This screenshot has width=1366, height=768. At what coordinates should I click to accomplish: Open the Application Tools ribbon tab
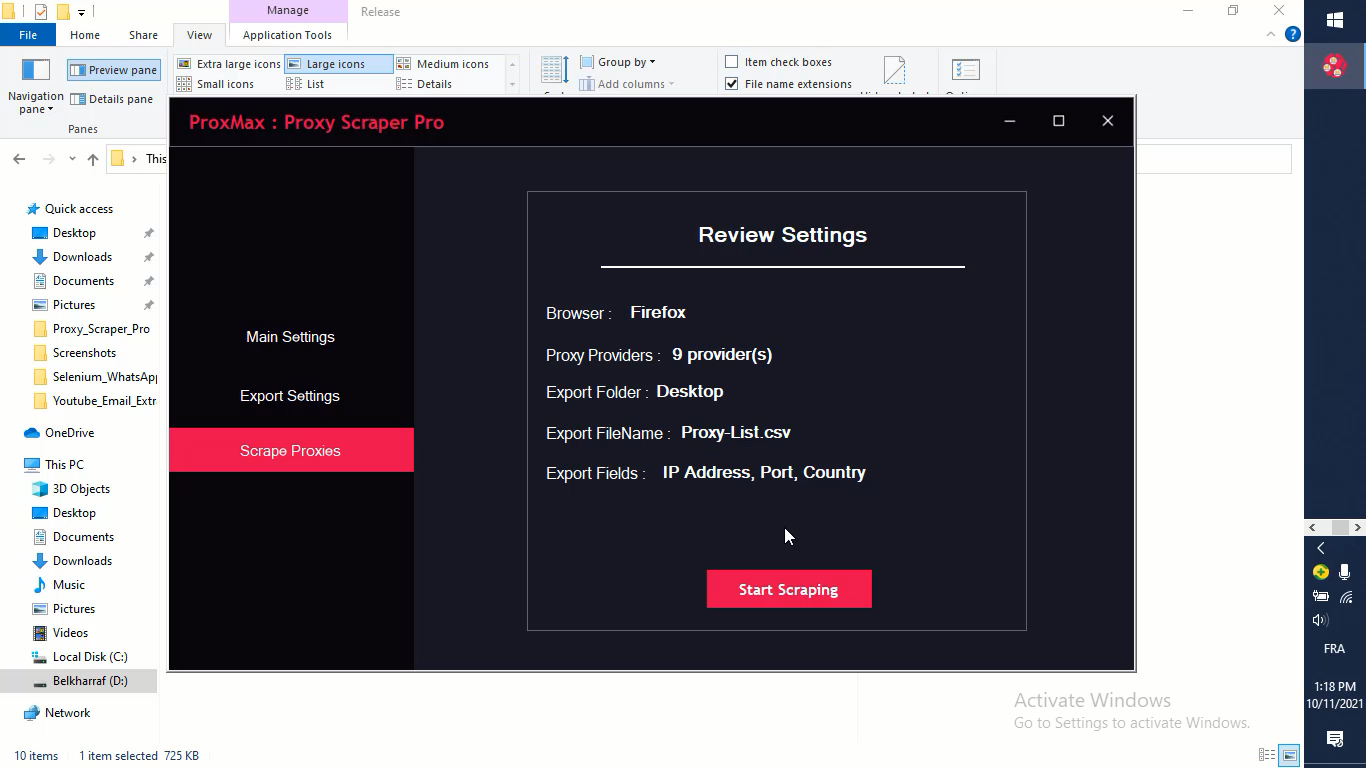[287, 35]
